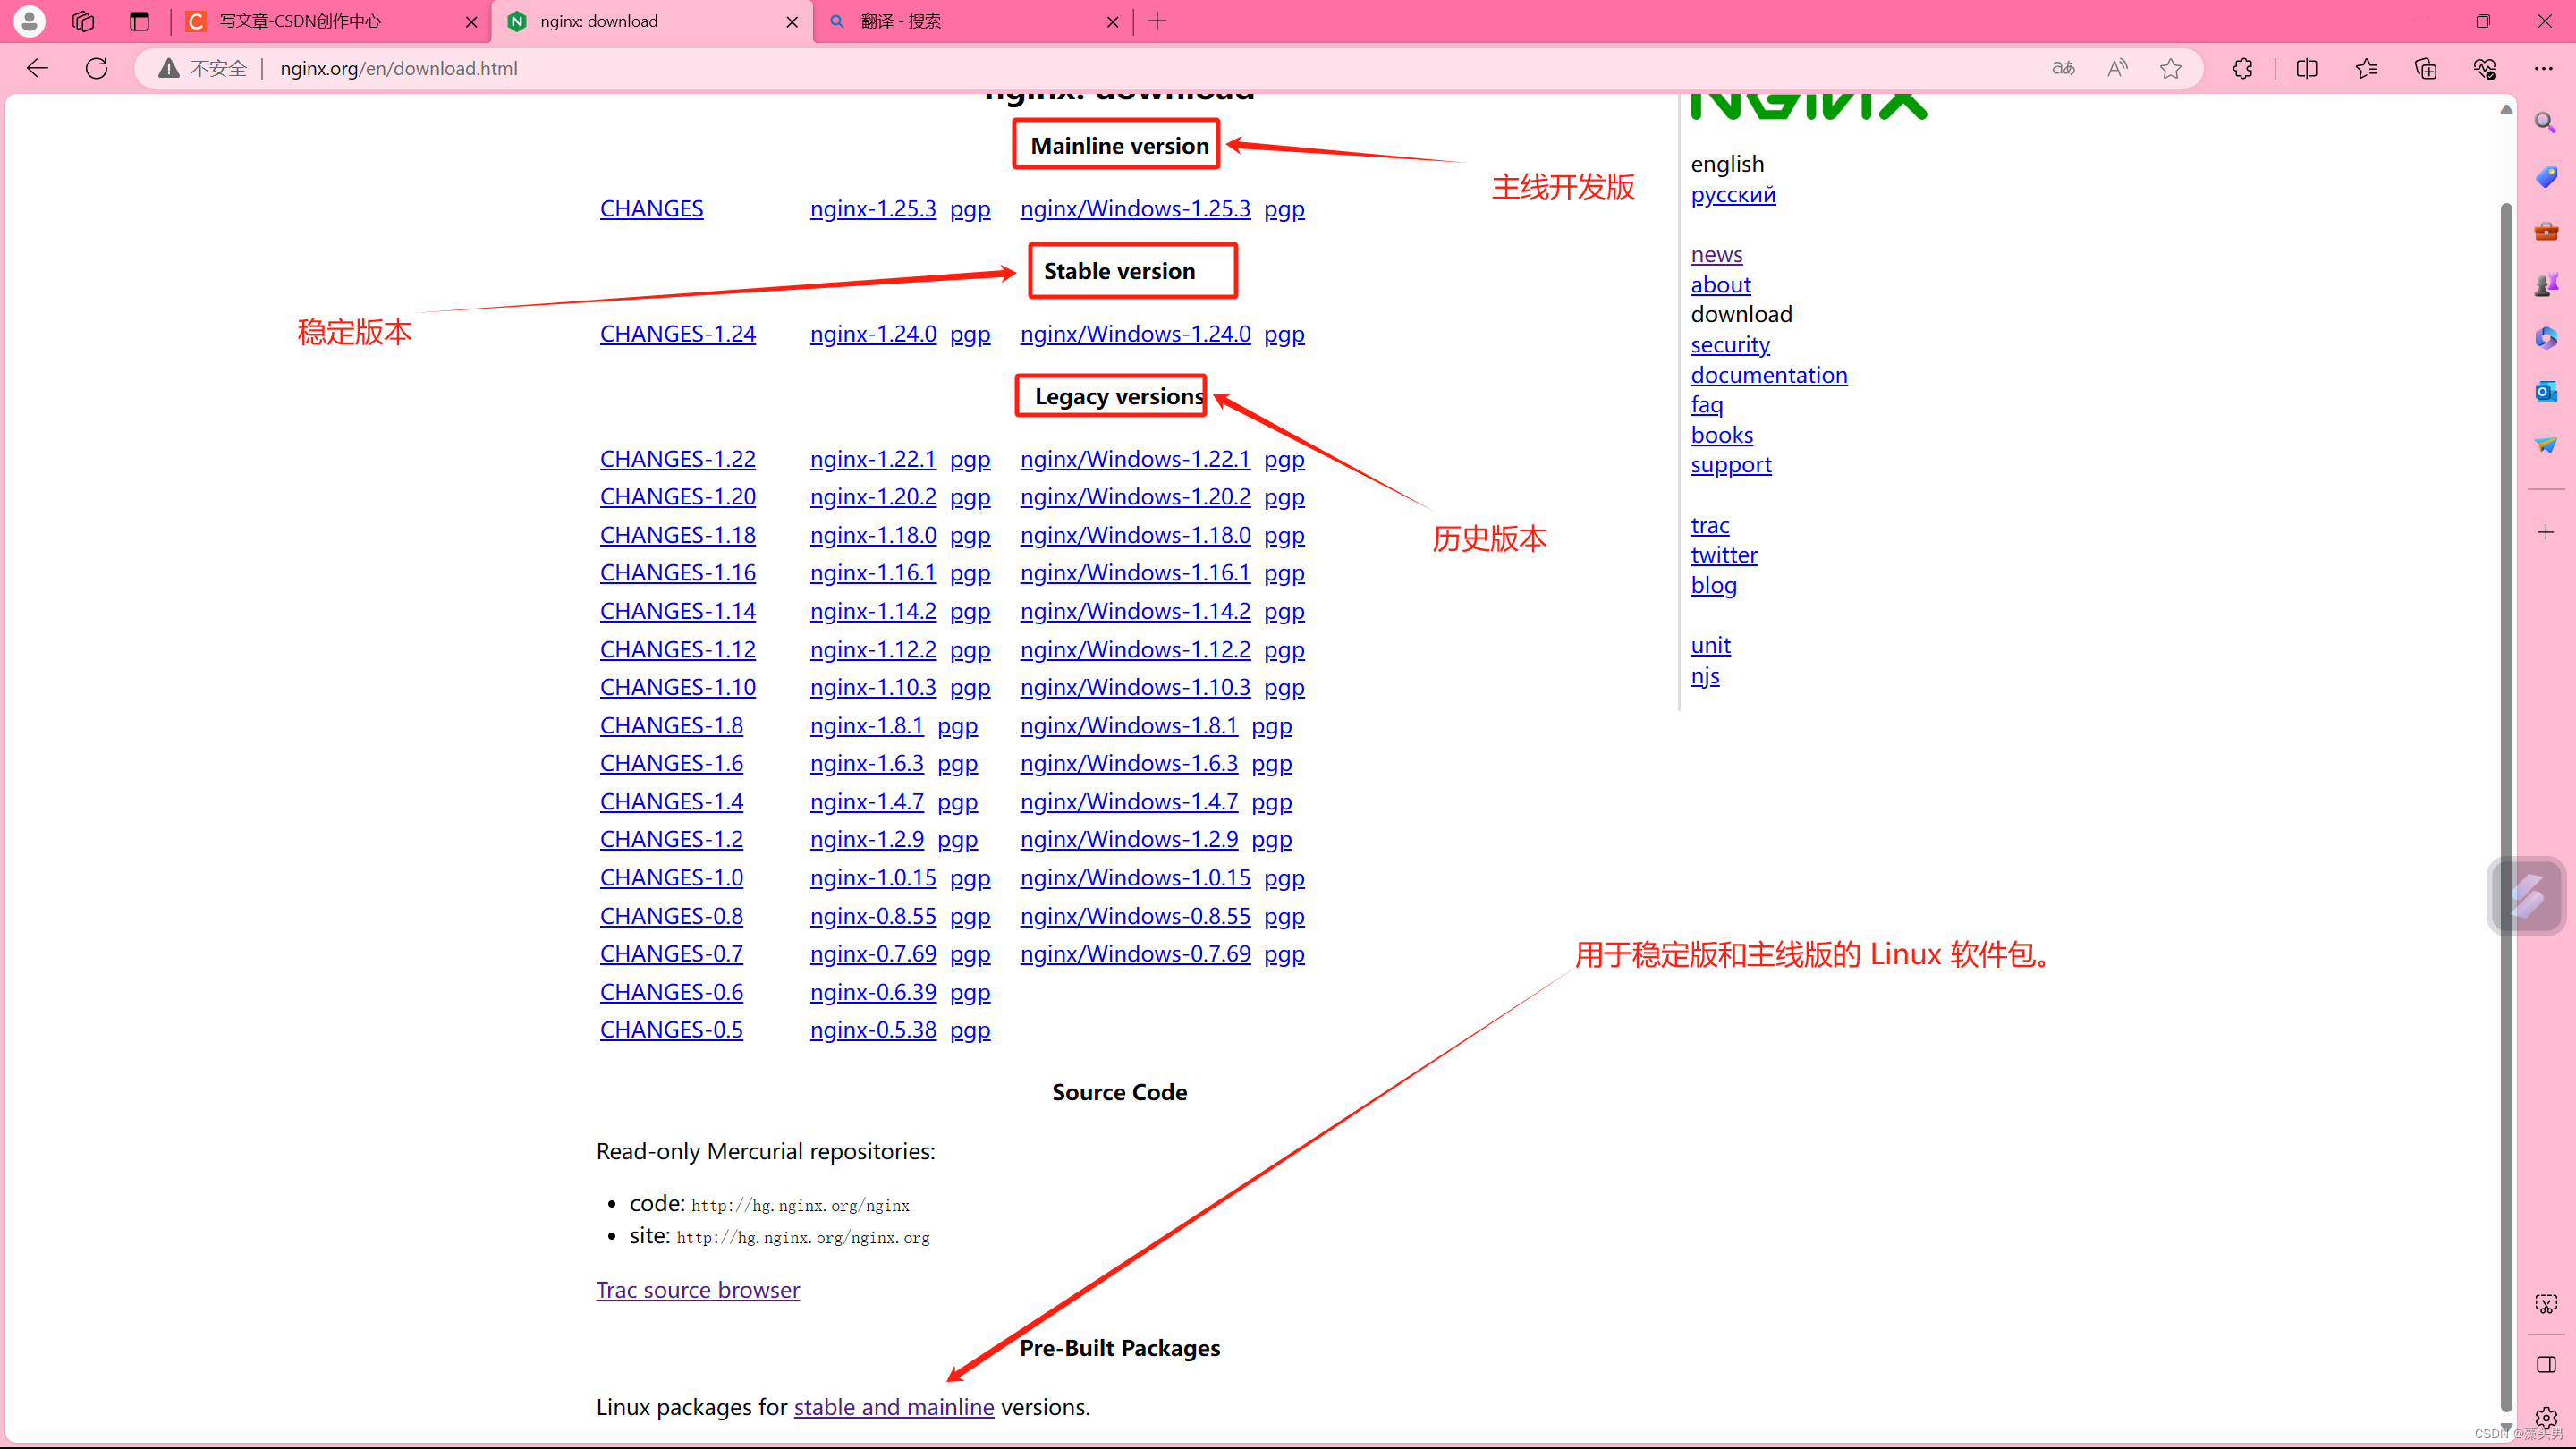Toggle the sidebar layout icon
2576x1449 pixels.
[x=2546, y=1365]
